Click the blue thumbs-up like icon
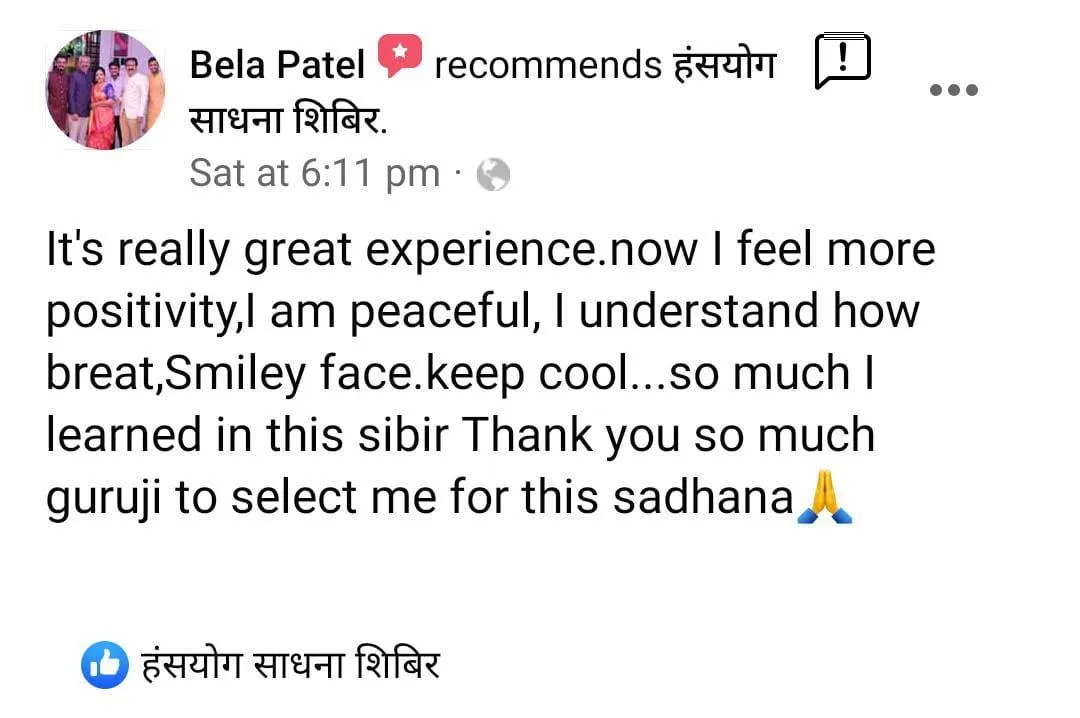1080x718 pixels. (105, 665)
